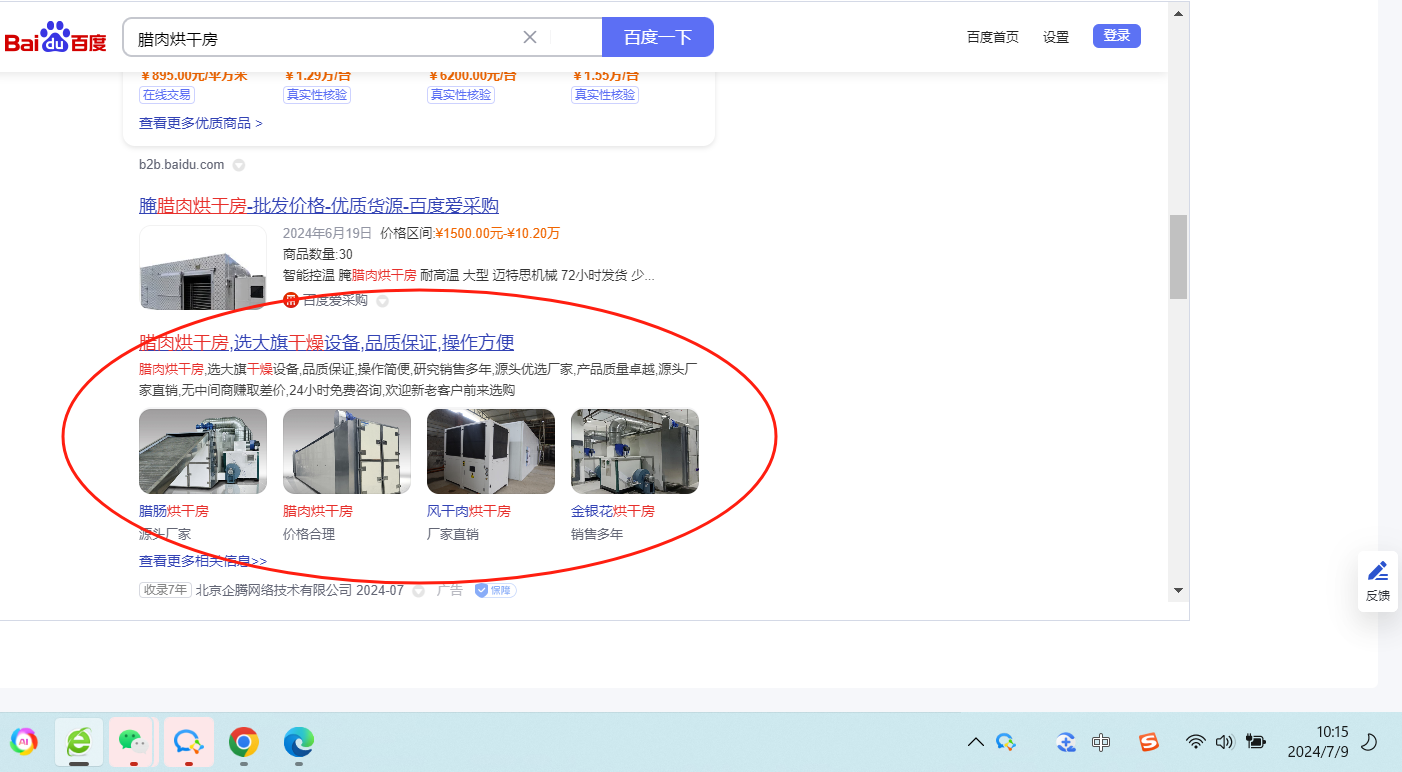Click the 智能控温 result description line
This screenshot has height=772, width=1402.
coord(469,275)
